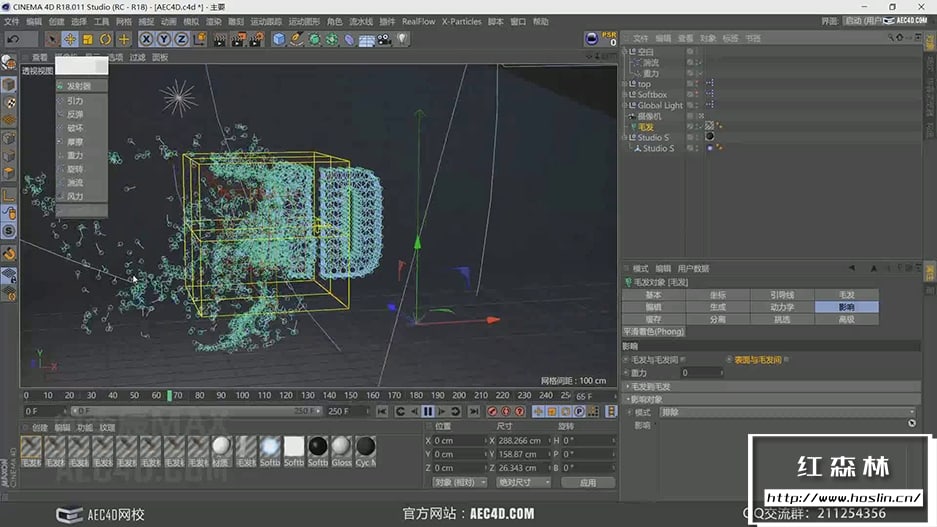Open the X-Particles menu
The width and height of the screenshot is (937, 527).
click(461, 21)
